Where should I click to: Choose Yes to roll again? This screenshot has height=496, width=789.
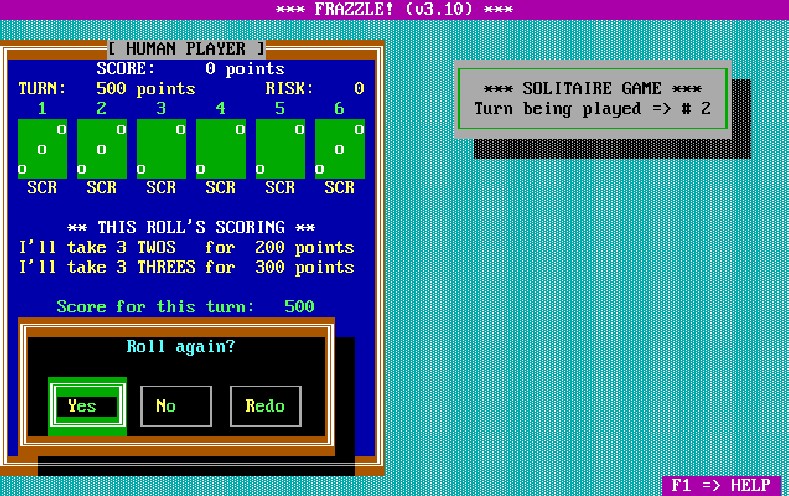click(x=86, y=405)
